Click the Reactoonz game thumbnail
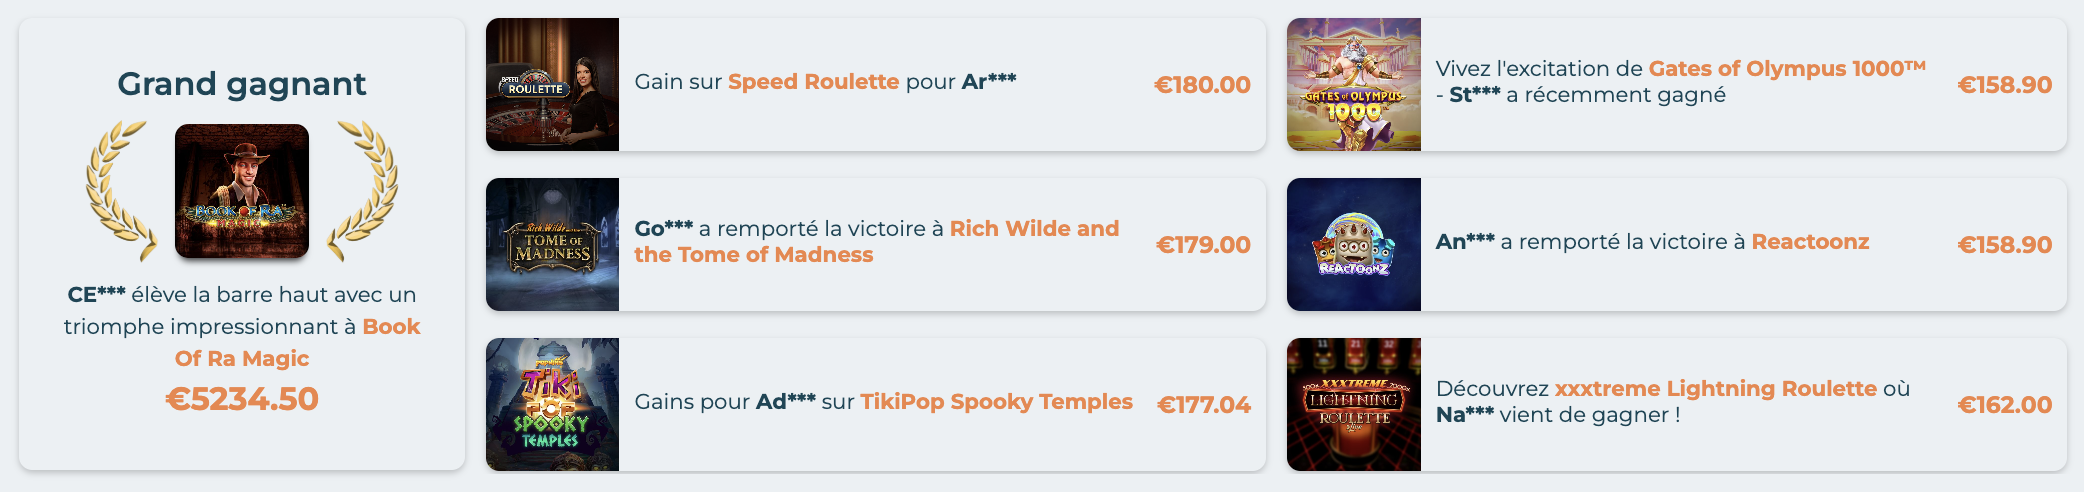Image resolution: width=2084 pixels, height=492 pixels. point(1353,245)
